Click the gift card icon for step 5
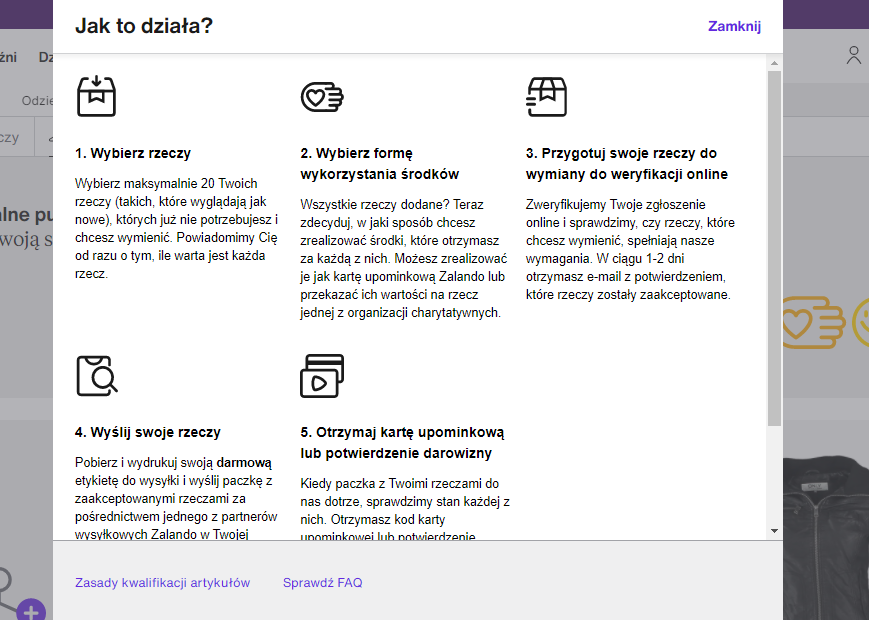869x620 pixels. [322, 376]
